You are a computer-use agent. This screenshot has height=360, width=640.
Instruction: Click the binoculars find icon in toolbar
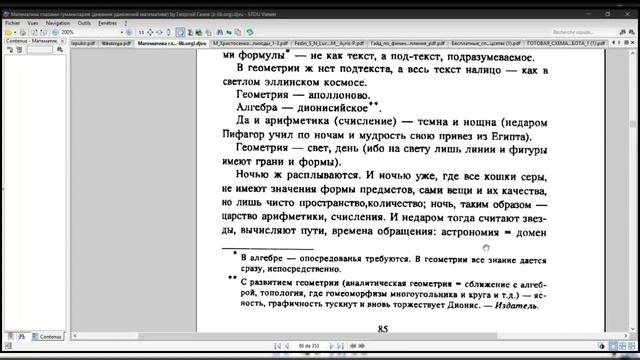(220, 32)
